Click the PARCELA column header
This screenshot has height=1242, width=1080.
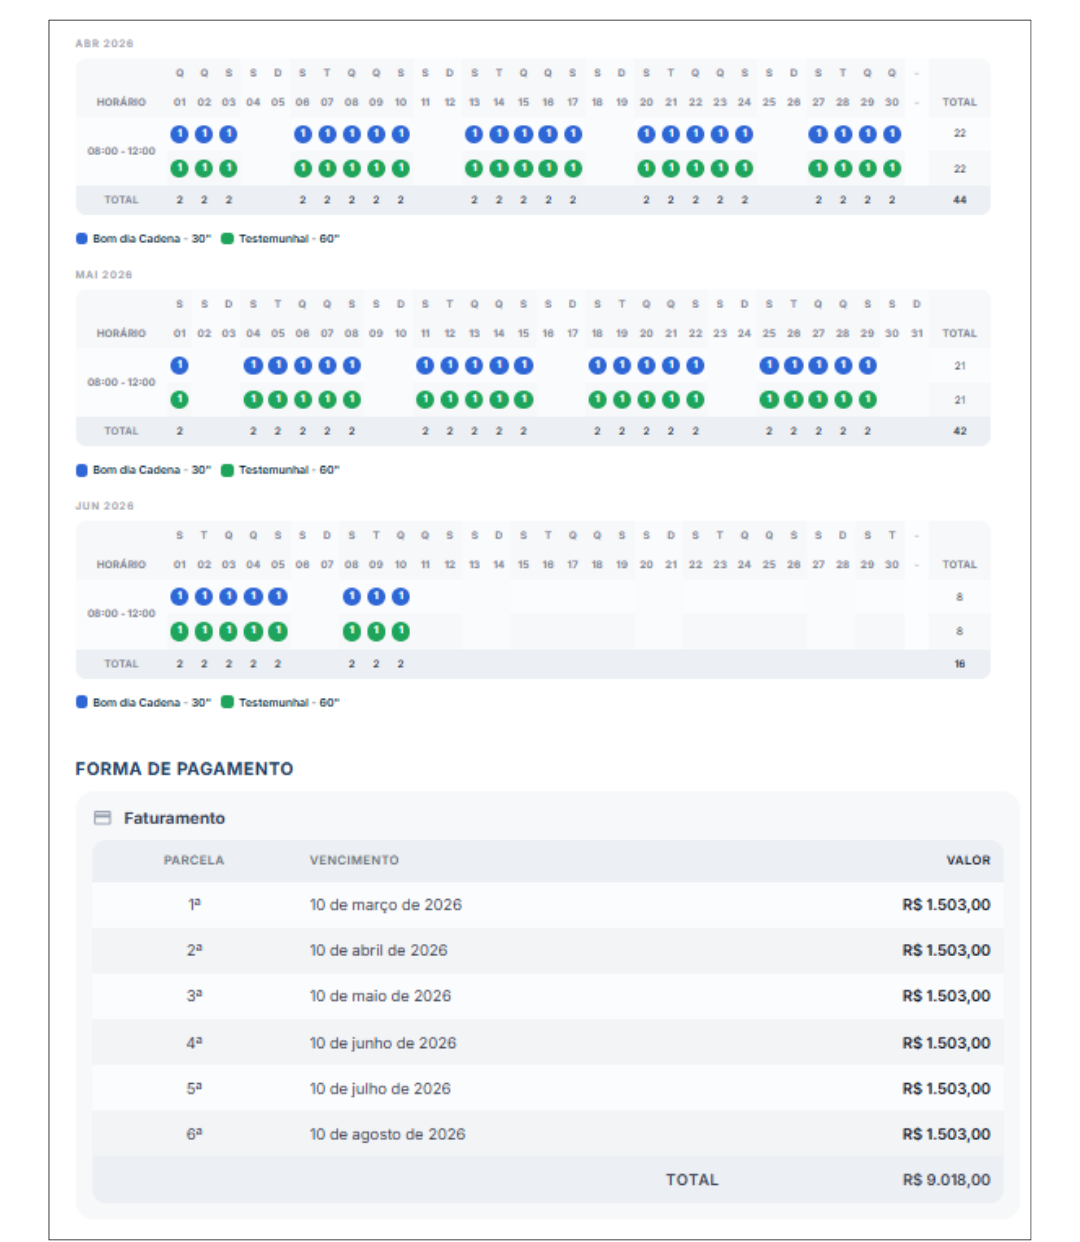[x=194, y=860]
